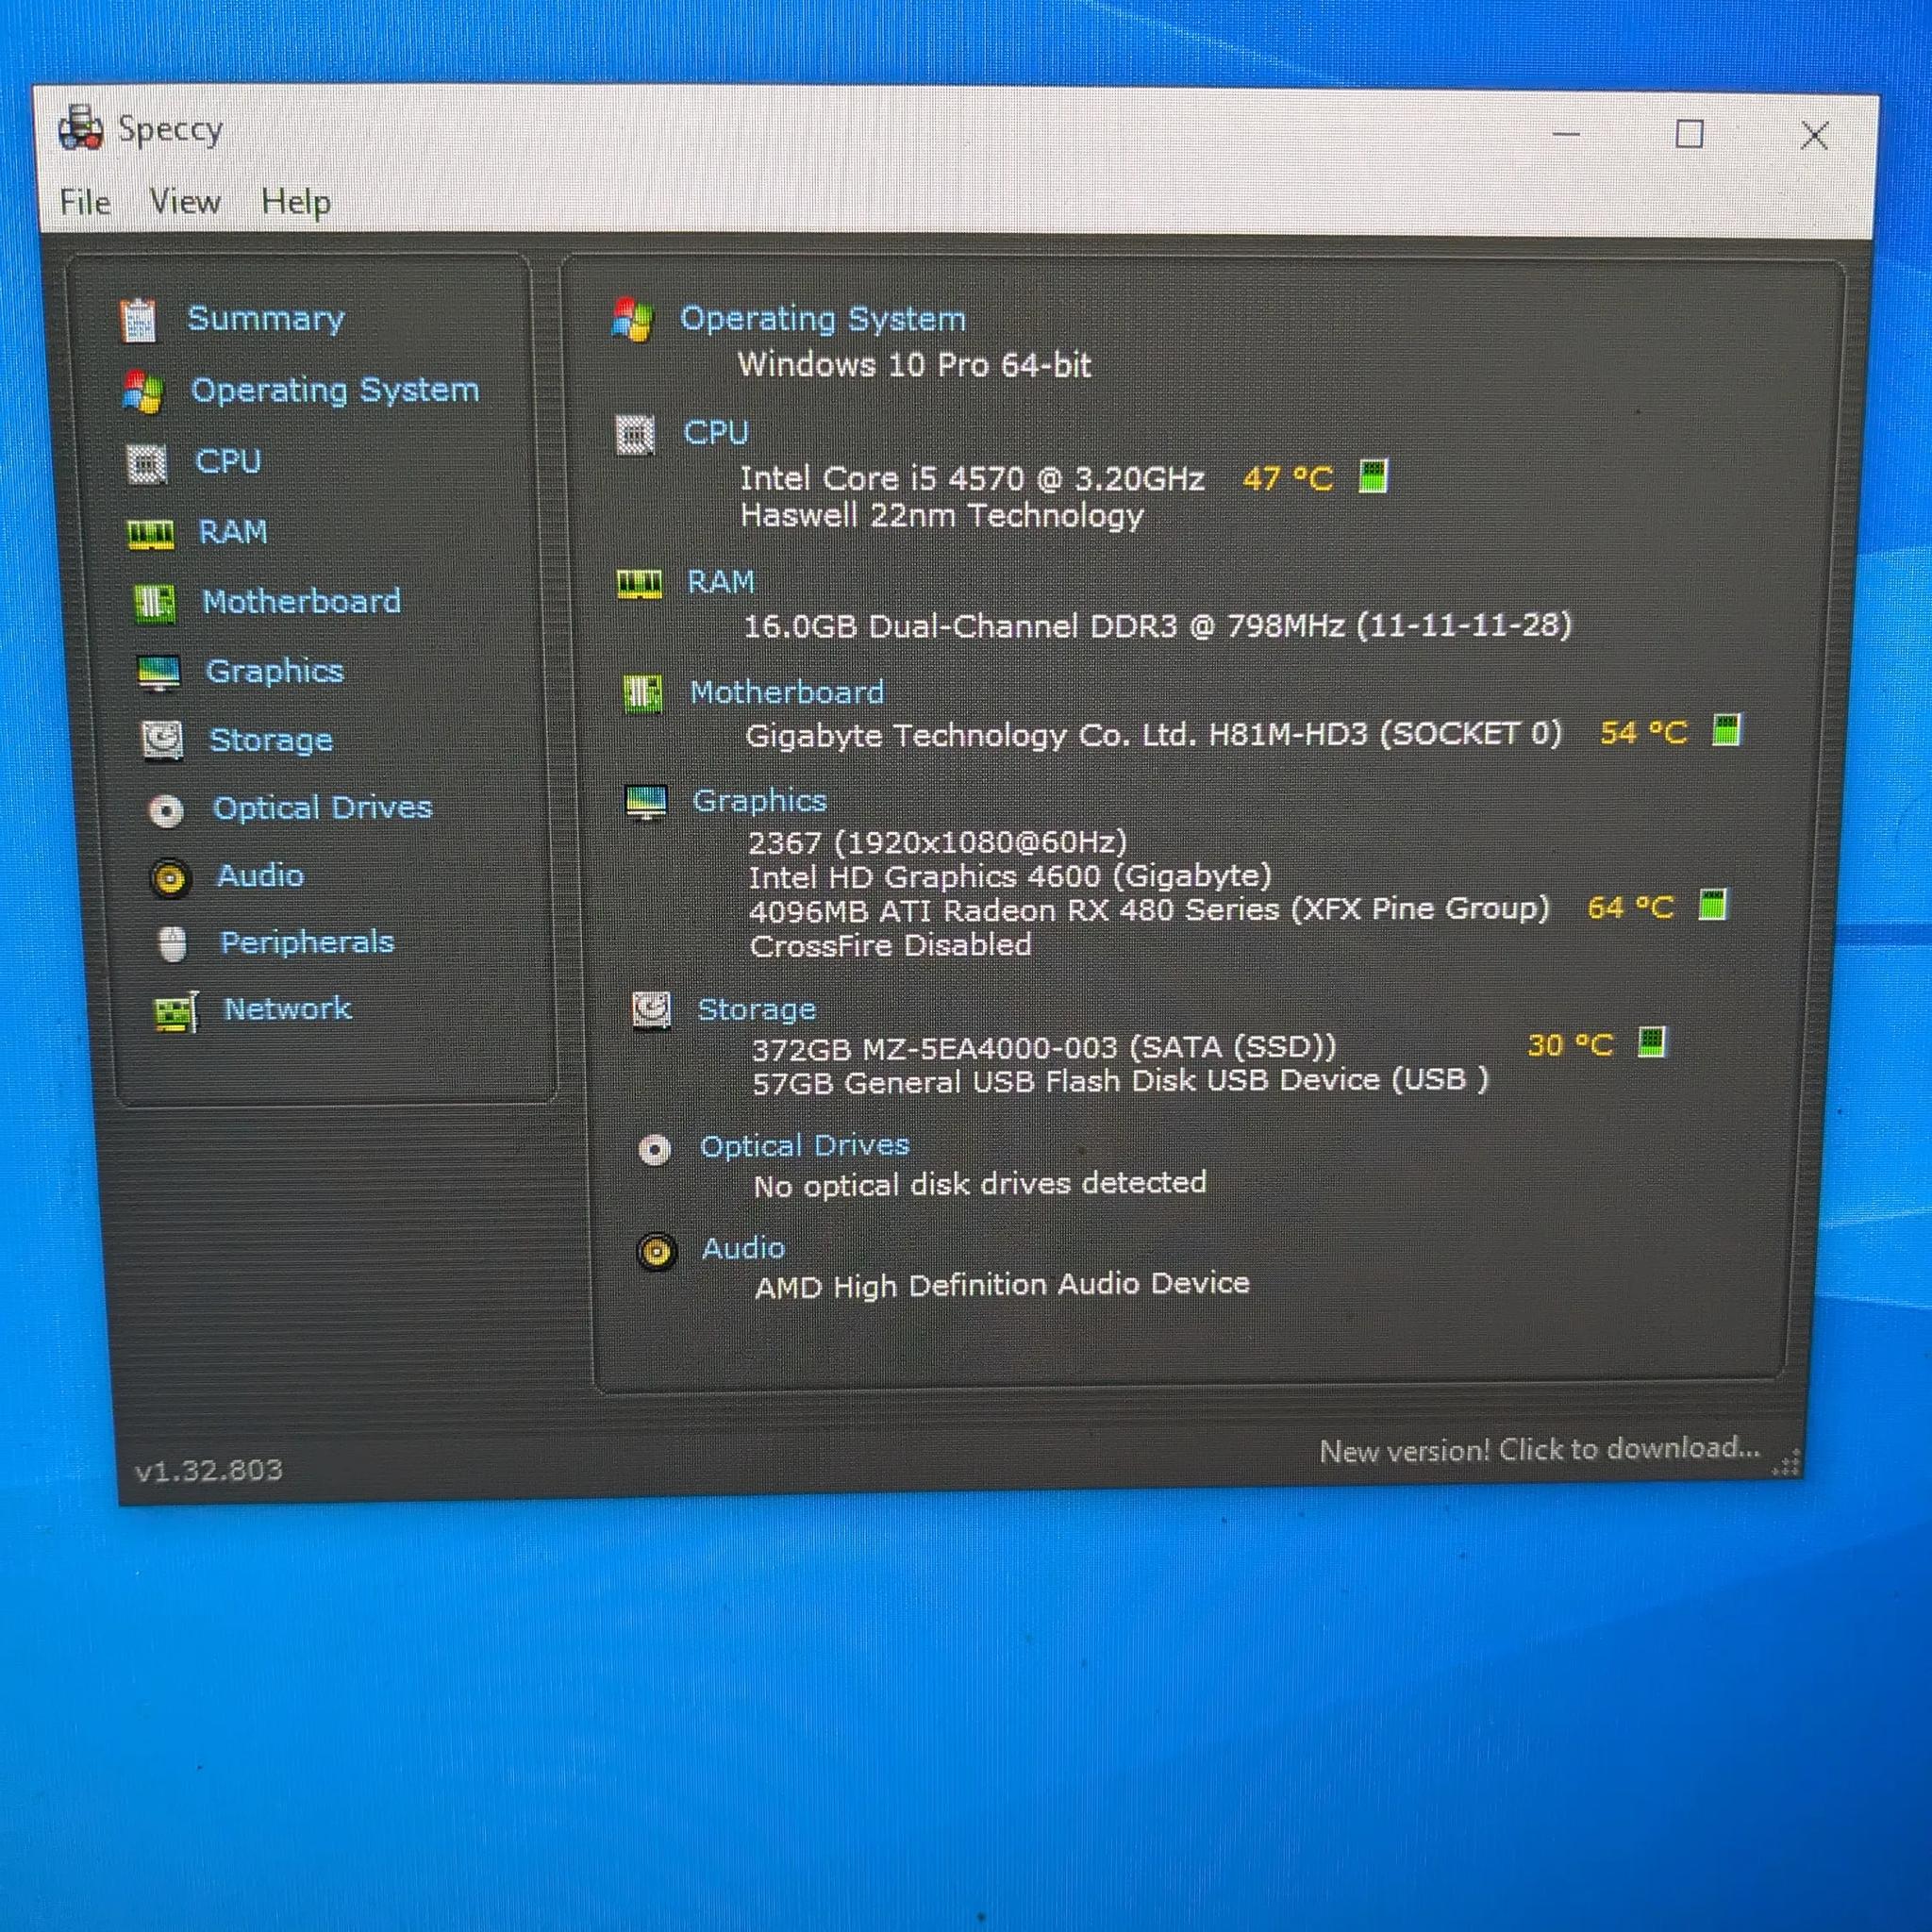
Task: Click the Graphics monitor icon in sidebar
Action: click(159, 673)
